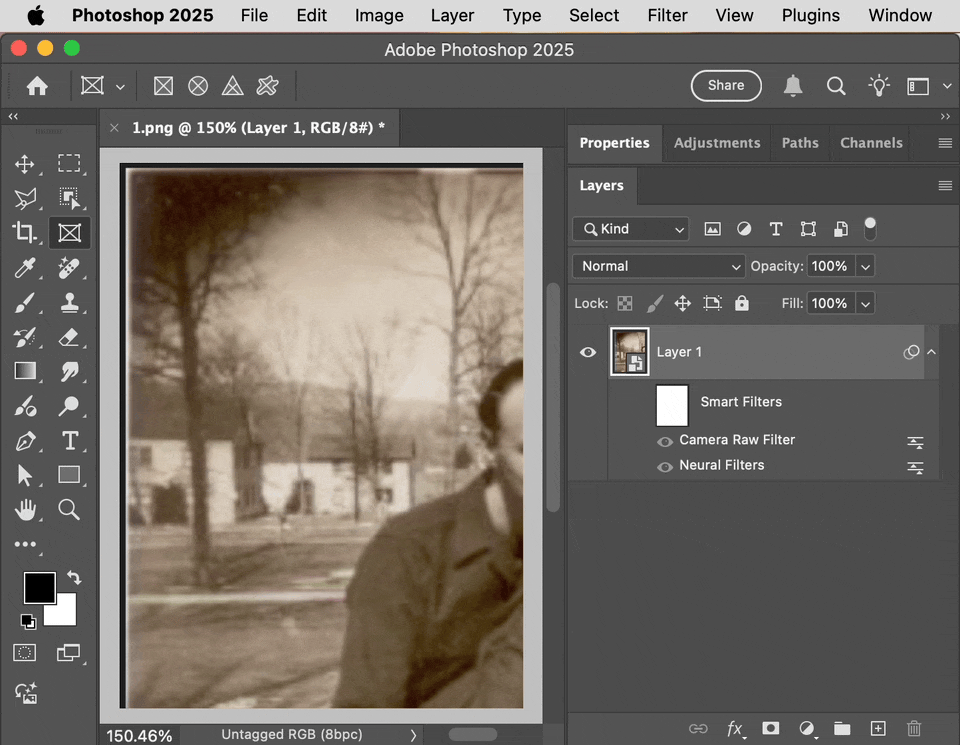
Task: Switch to the Paths tab
Action: (x=800, y=143)
